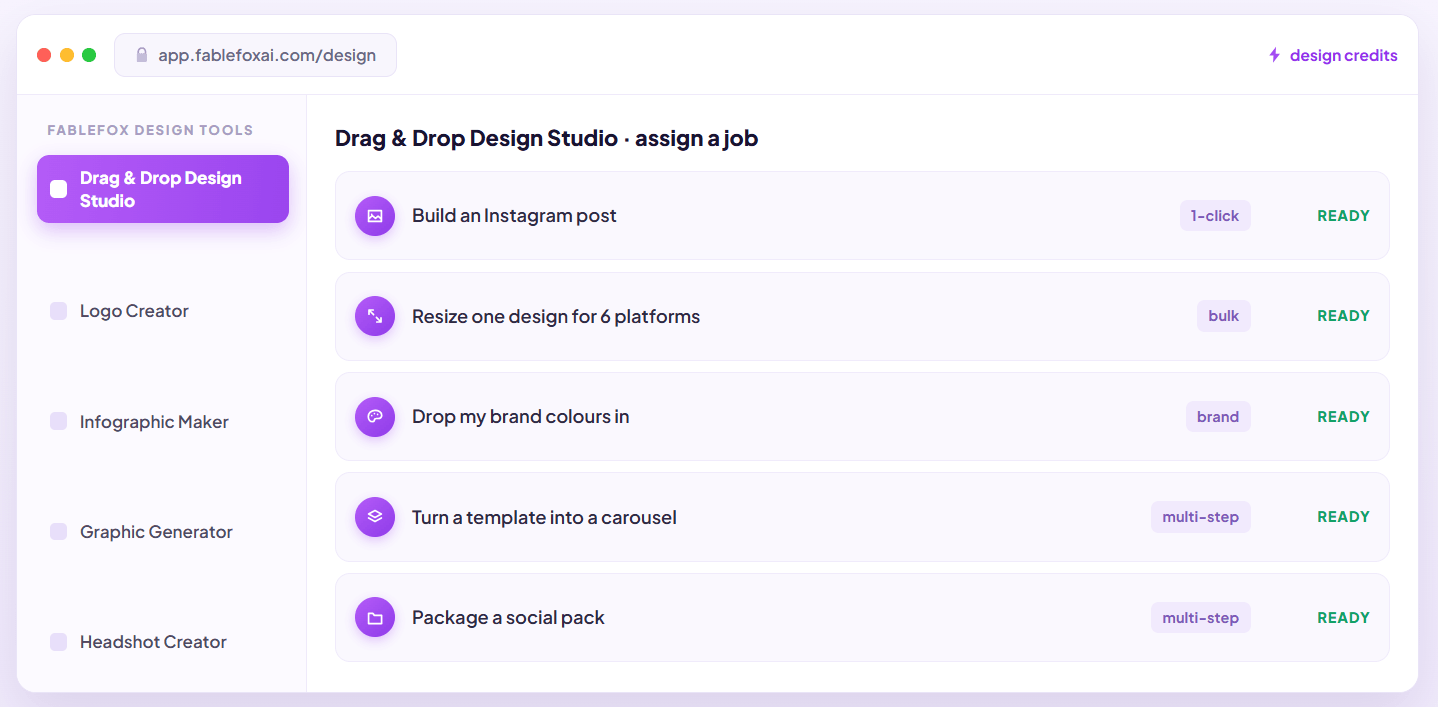
Task: Click READY status on carousel row
Action: [1343, 517]
